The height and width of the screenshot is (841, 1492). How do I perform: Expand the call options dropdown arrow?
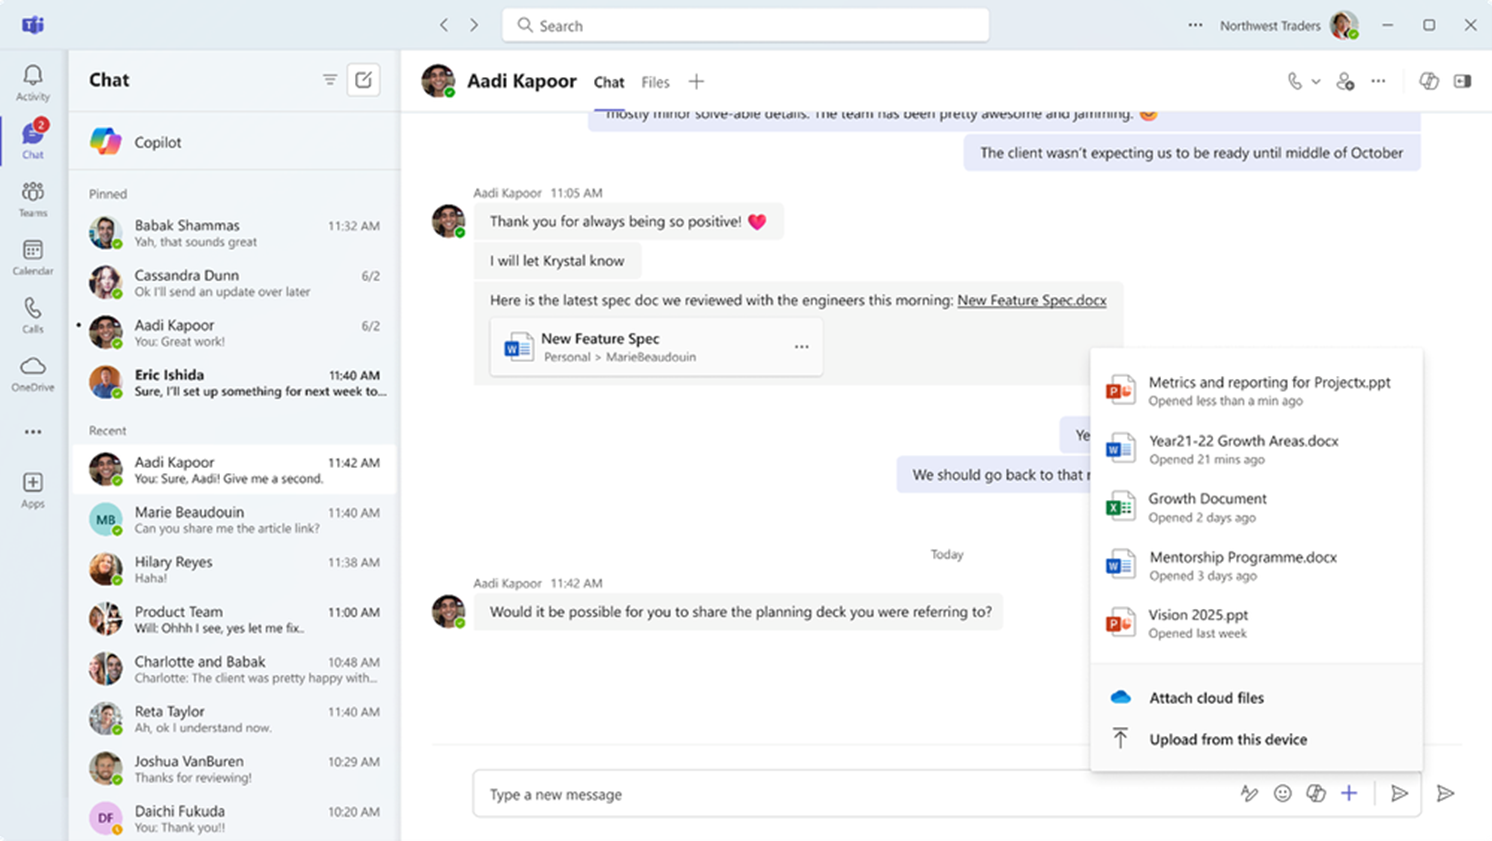1316,82
